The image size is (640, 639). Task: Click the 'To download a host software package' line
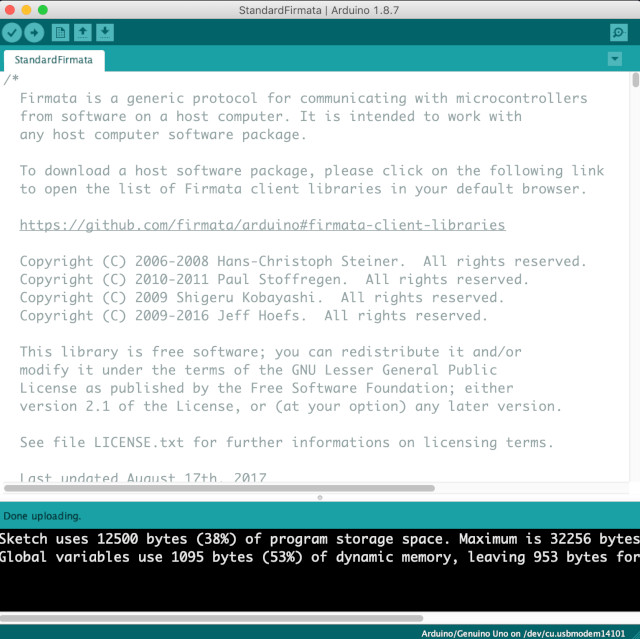tap(312, 171)
